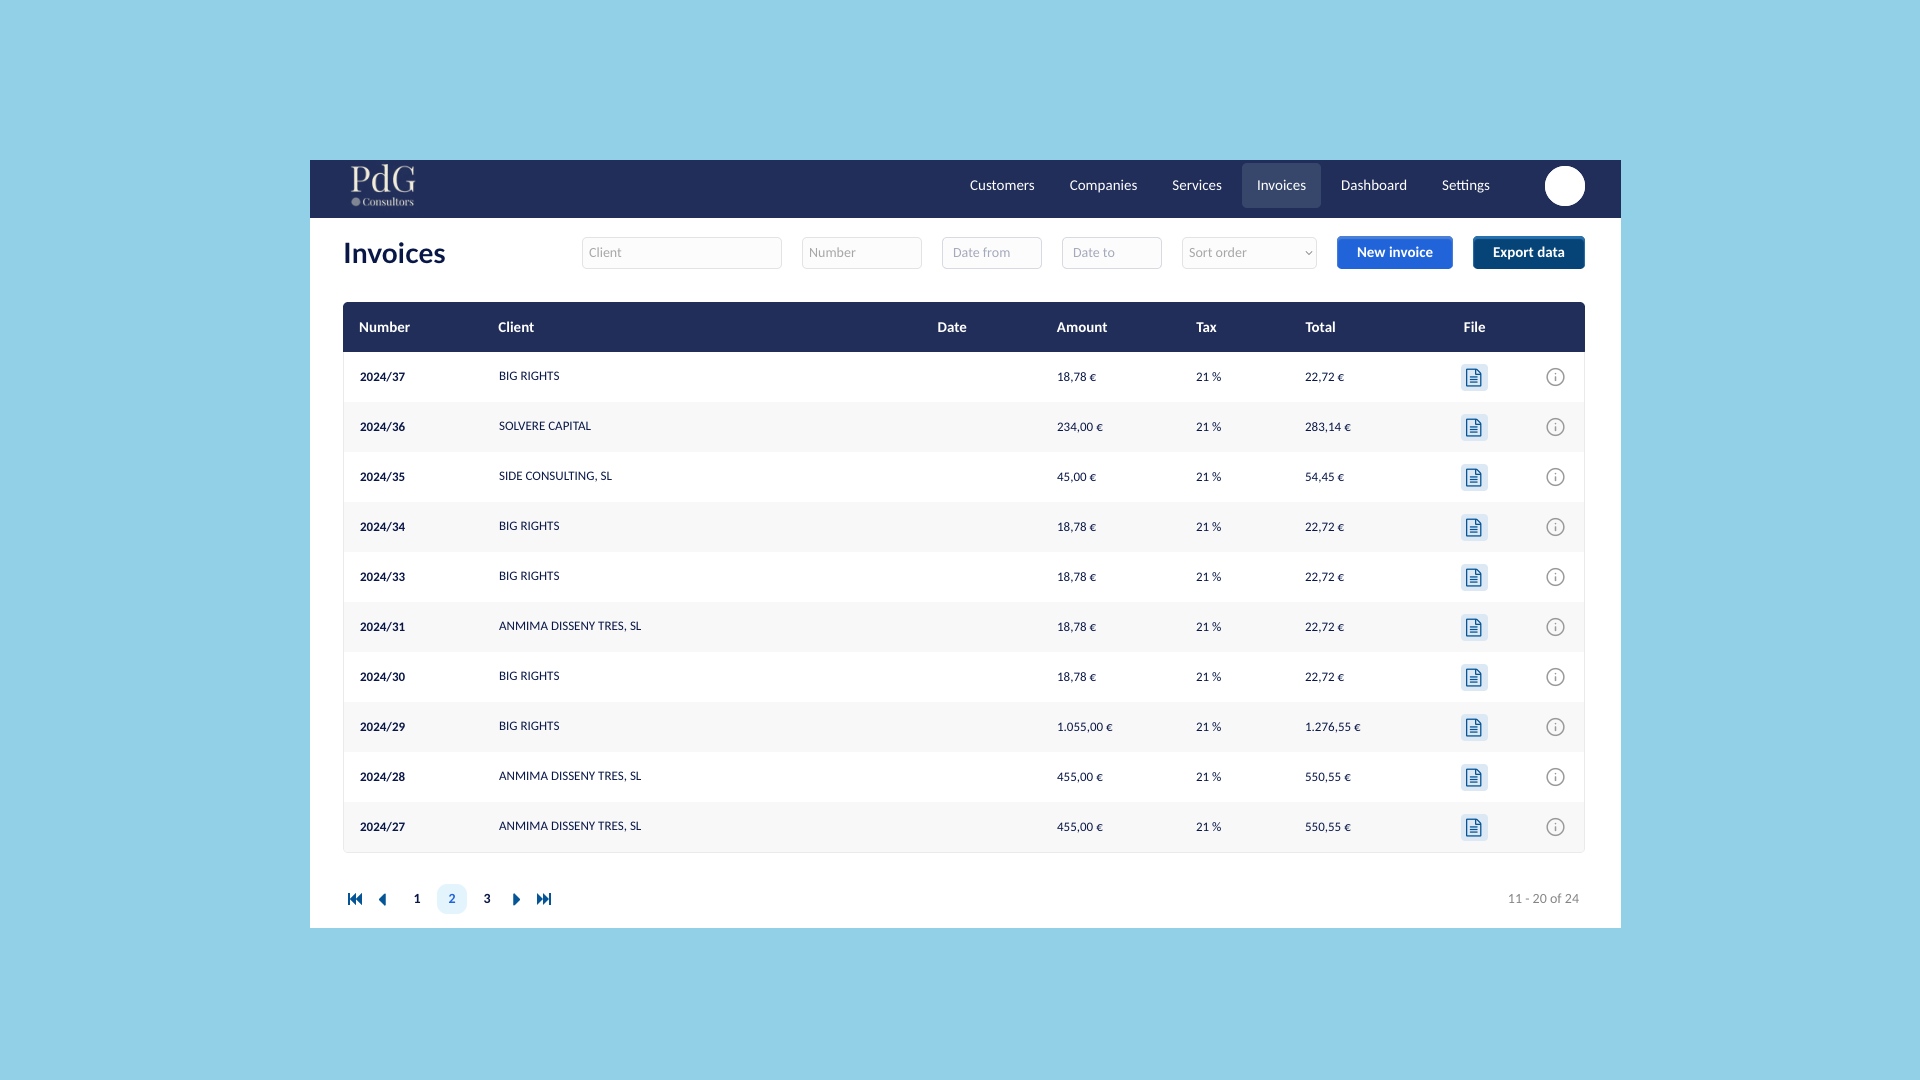The width and height of the screenshot is (1920, 1080).
Task: Open the file for invoice 2024/33
Action: tap(1473, 577)
